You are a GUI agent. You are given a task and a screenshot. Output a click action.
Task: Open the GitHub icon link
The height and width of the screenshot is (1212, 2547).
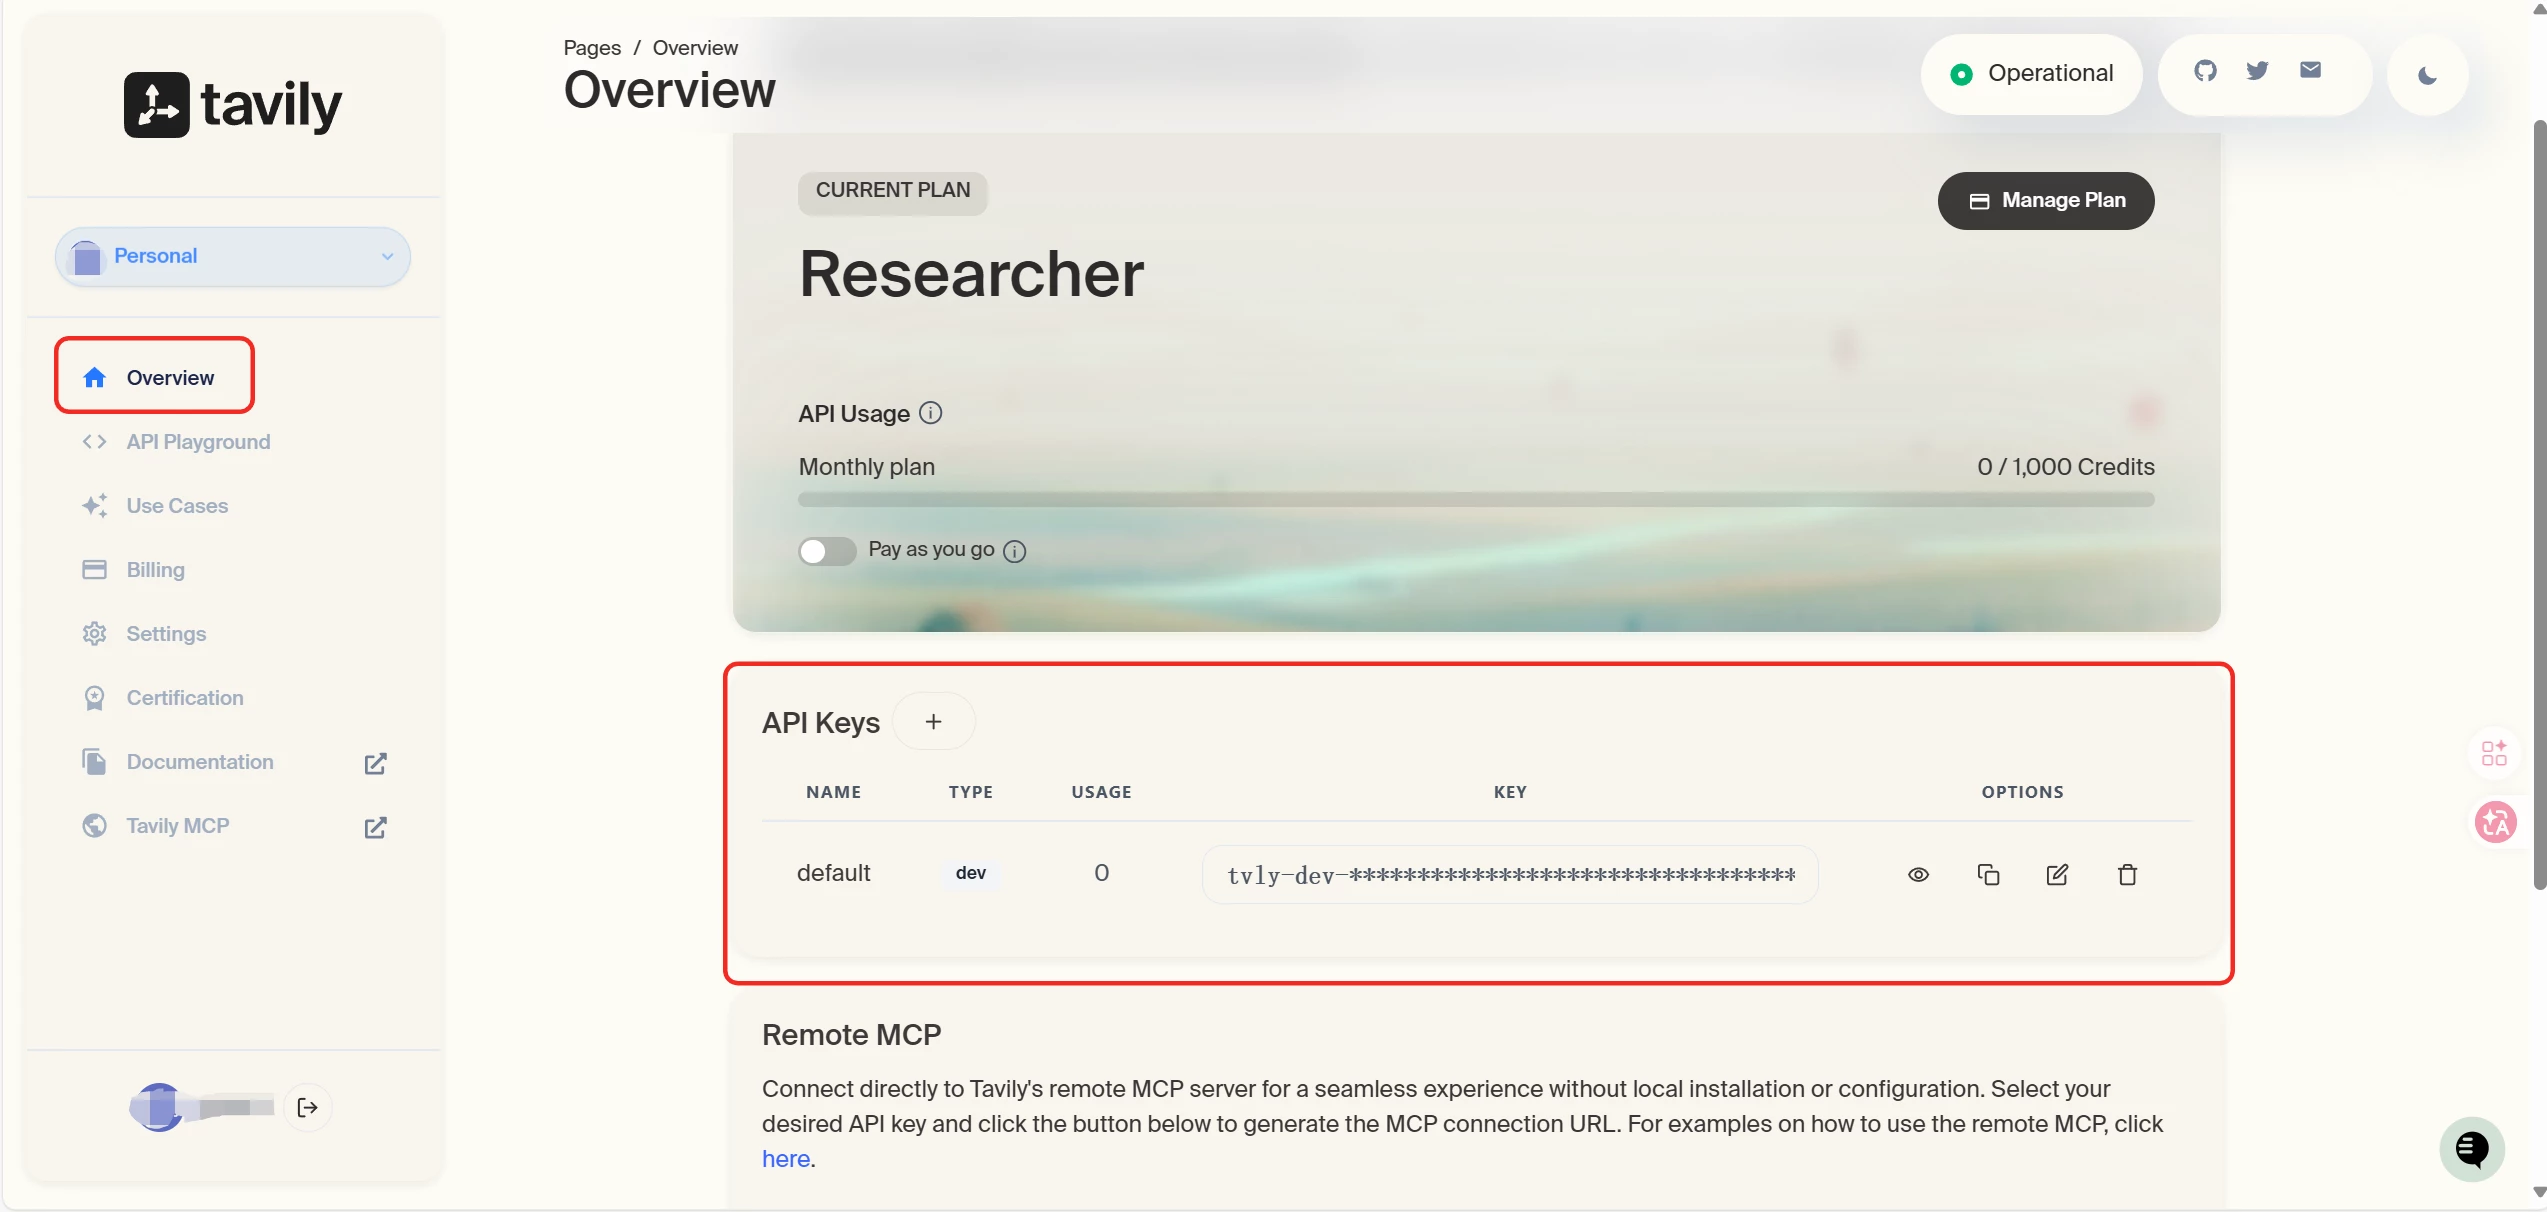point(2205,71)
